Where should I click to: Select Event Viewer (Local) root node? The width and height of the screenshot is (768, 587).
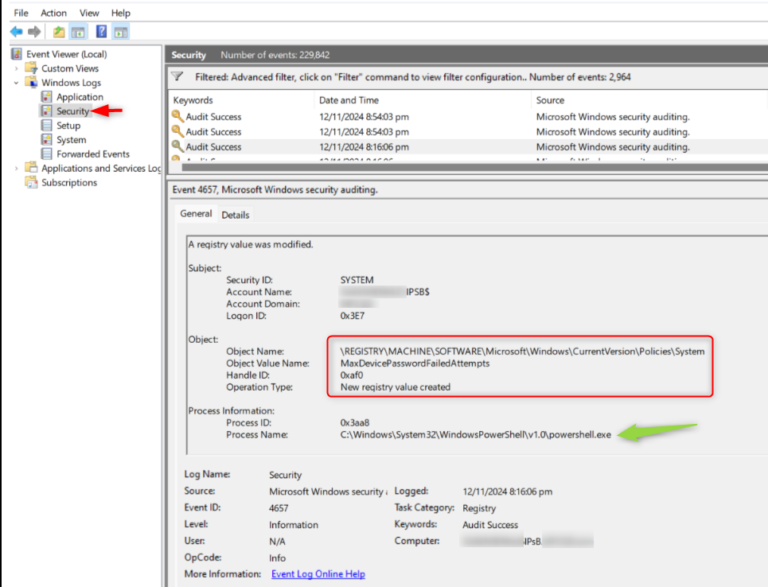pyautogui.click(x=67, y=54)
